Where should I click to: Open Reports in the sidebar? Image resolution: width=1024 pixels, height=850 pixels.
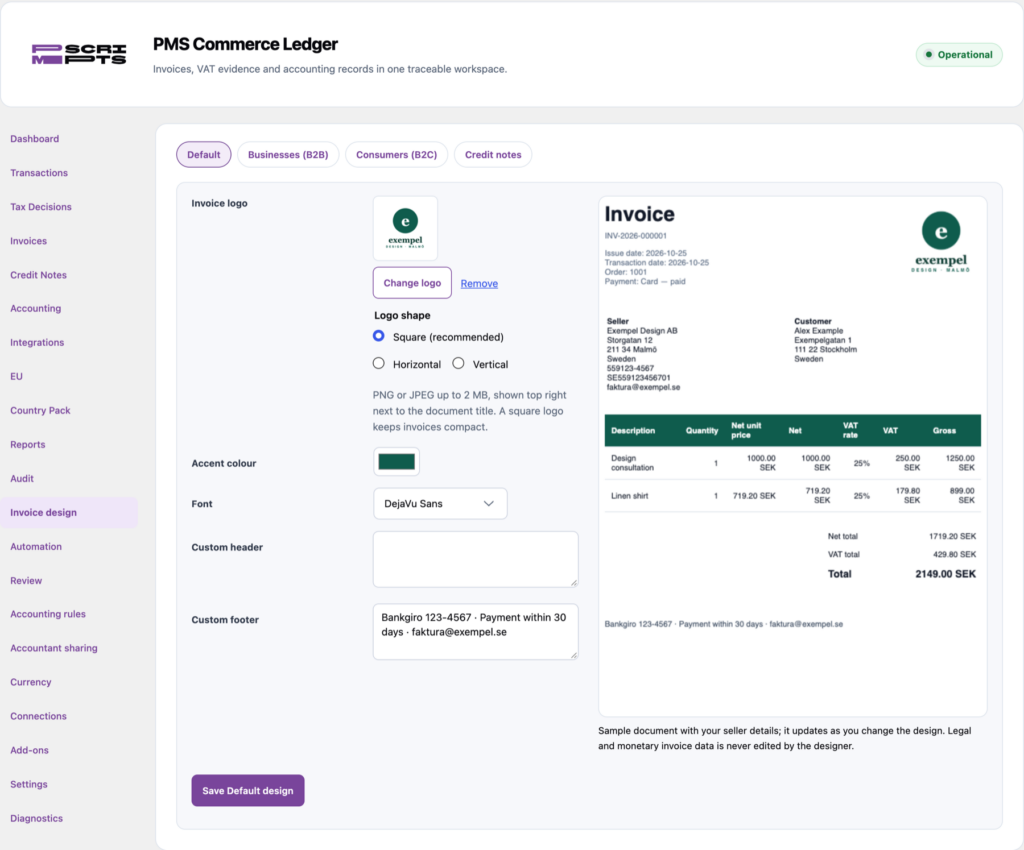[x=28, y=445]
